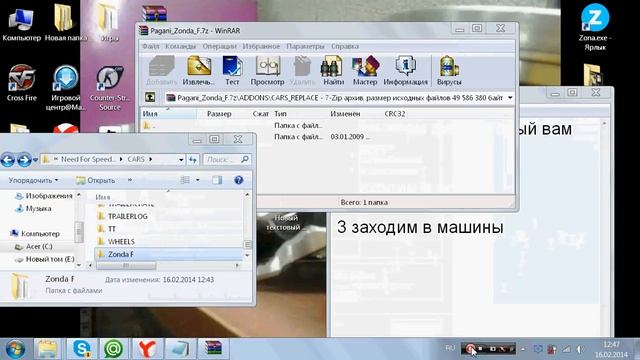Select Изображения in Explorer navigation pane
Screen dimensions: 640x360
tap(43, 196)
